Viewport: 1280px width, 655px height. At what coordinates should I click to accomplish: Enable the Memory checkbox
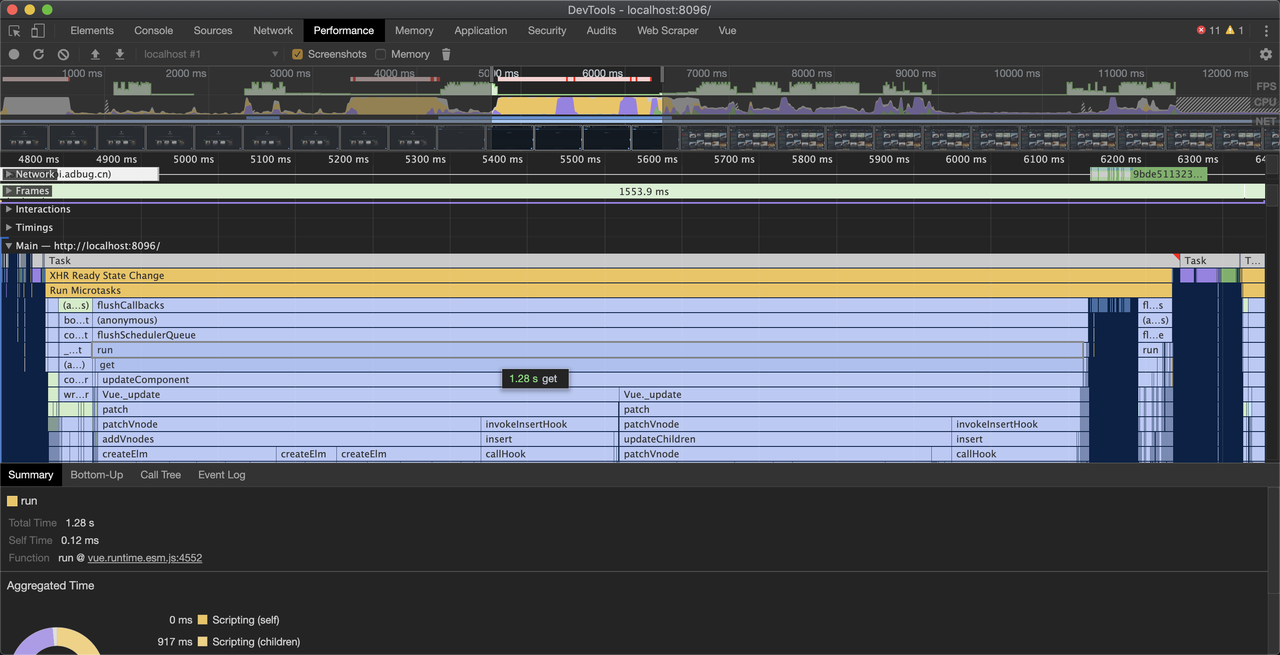(380, 54)
